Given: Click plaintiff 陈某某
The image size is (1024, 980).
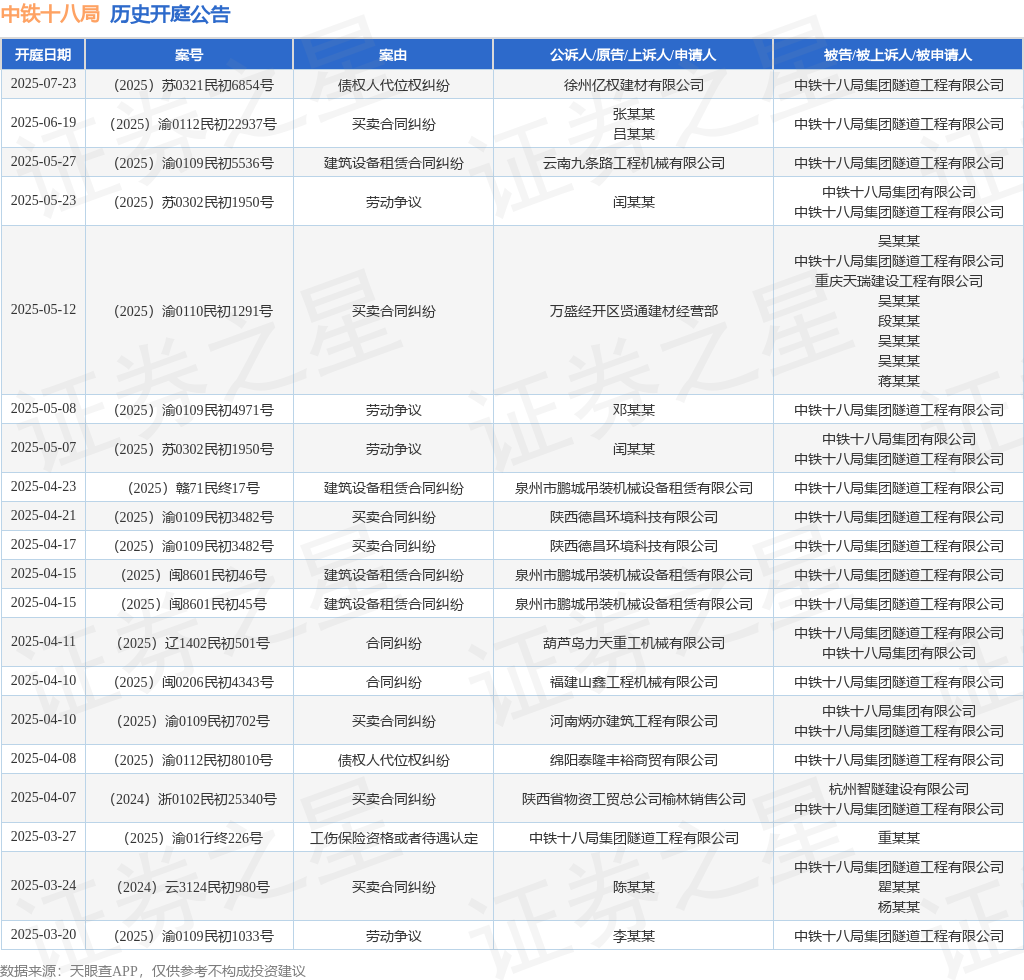Looking at the screenshot, I should 633,887.
